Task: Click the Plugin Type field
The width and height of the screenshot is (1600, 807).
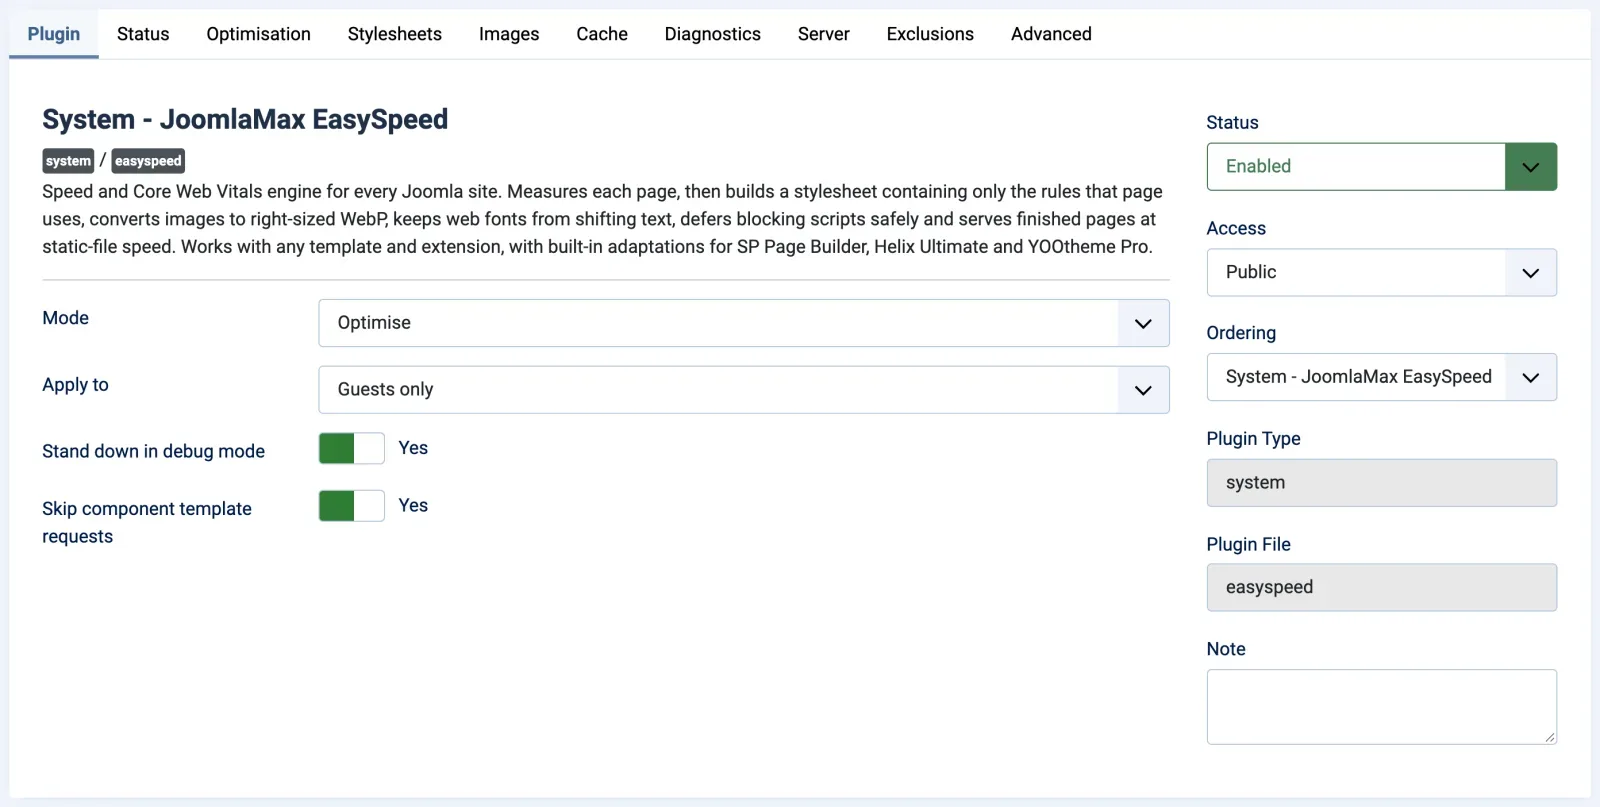Action: 1382,483
